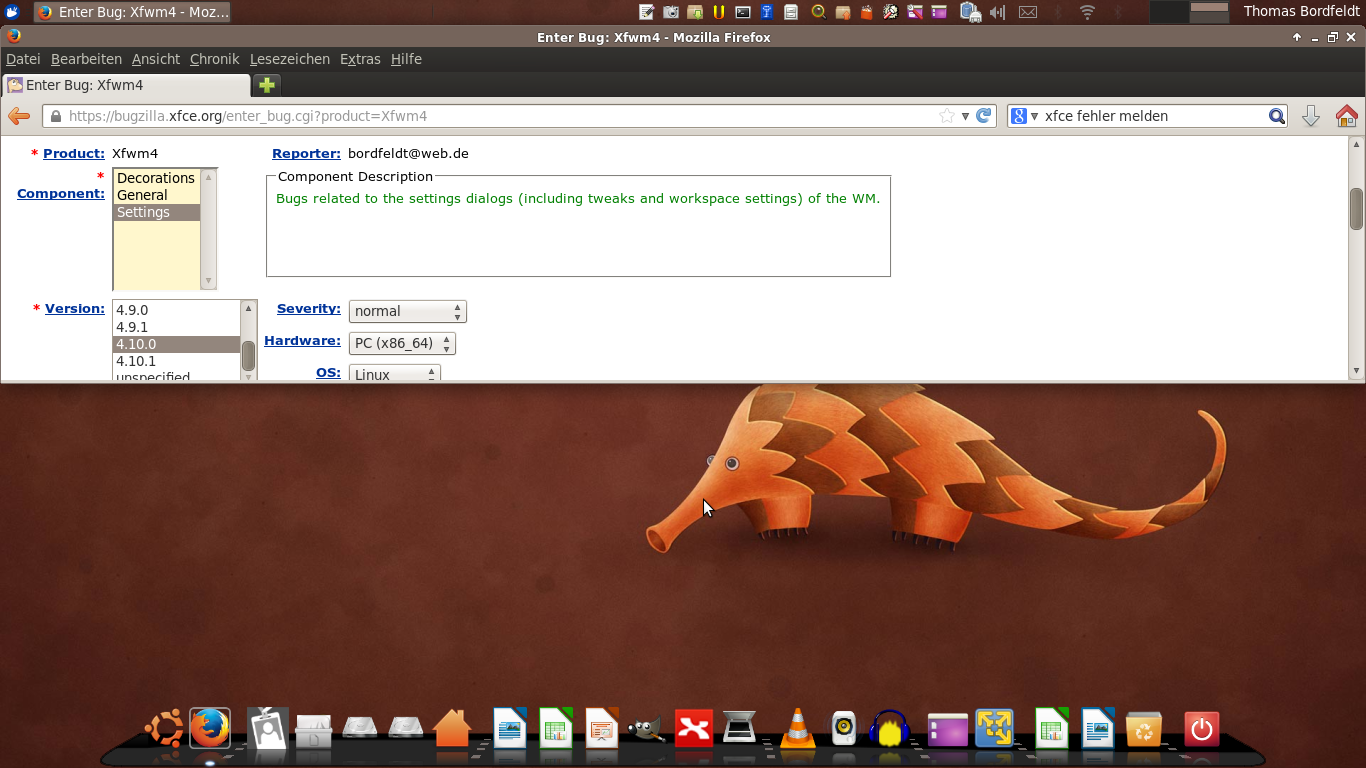
Task: Click the Reporter link
Action: (306, 153)
